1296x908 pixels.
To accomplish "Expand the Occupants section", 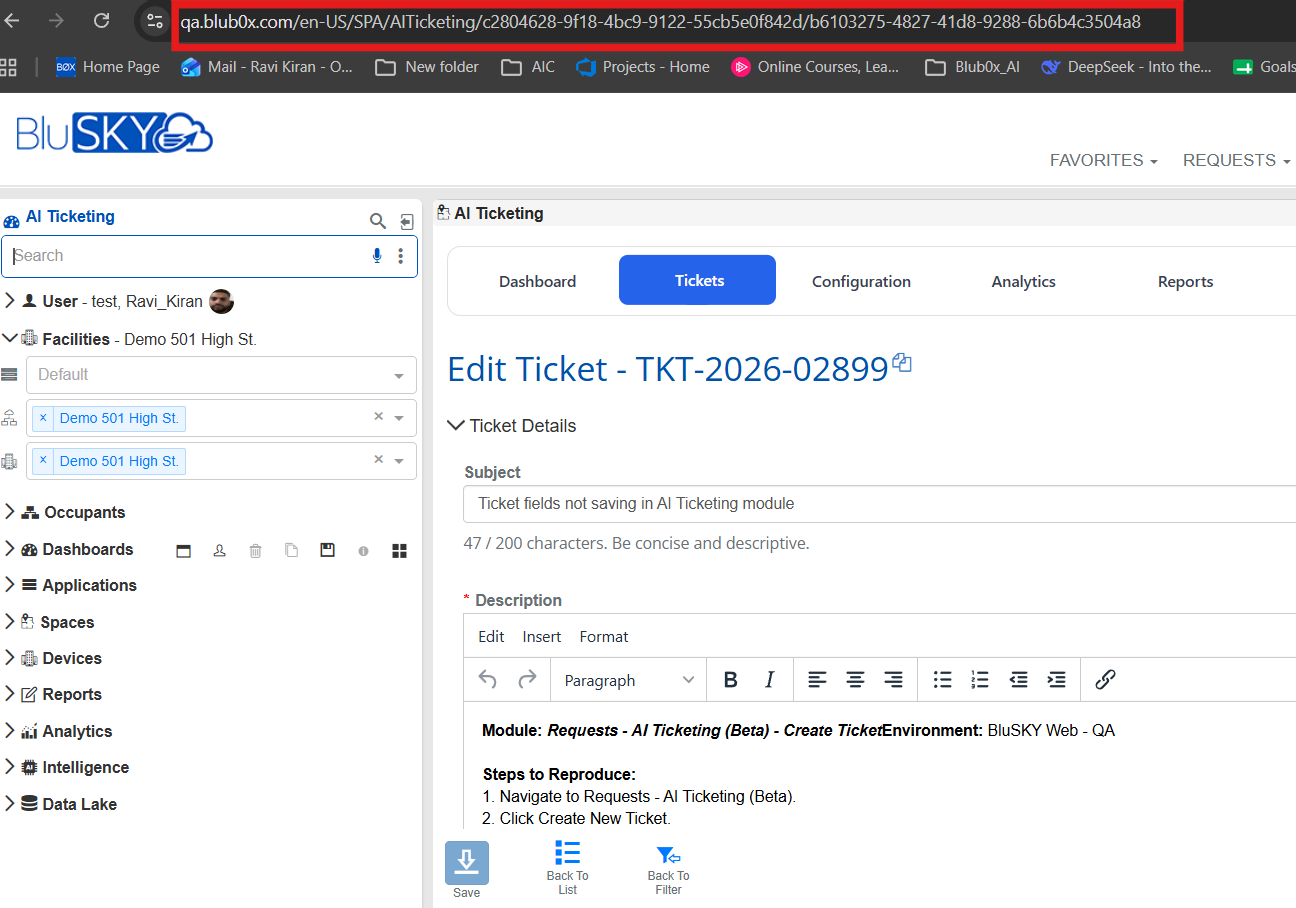I will [10, 512].
